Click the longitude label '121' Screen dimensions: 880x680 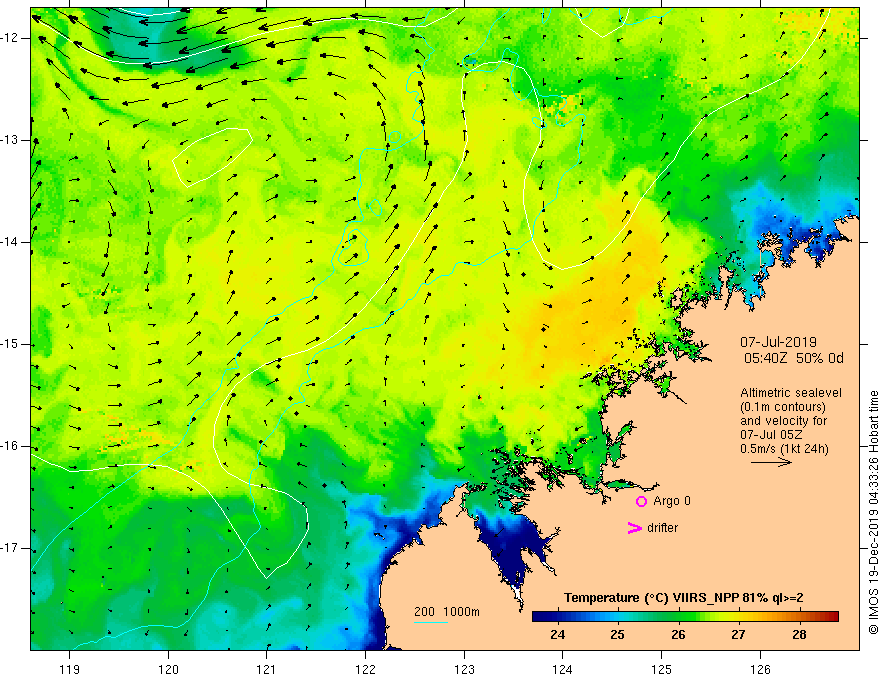267,669
